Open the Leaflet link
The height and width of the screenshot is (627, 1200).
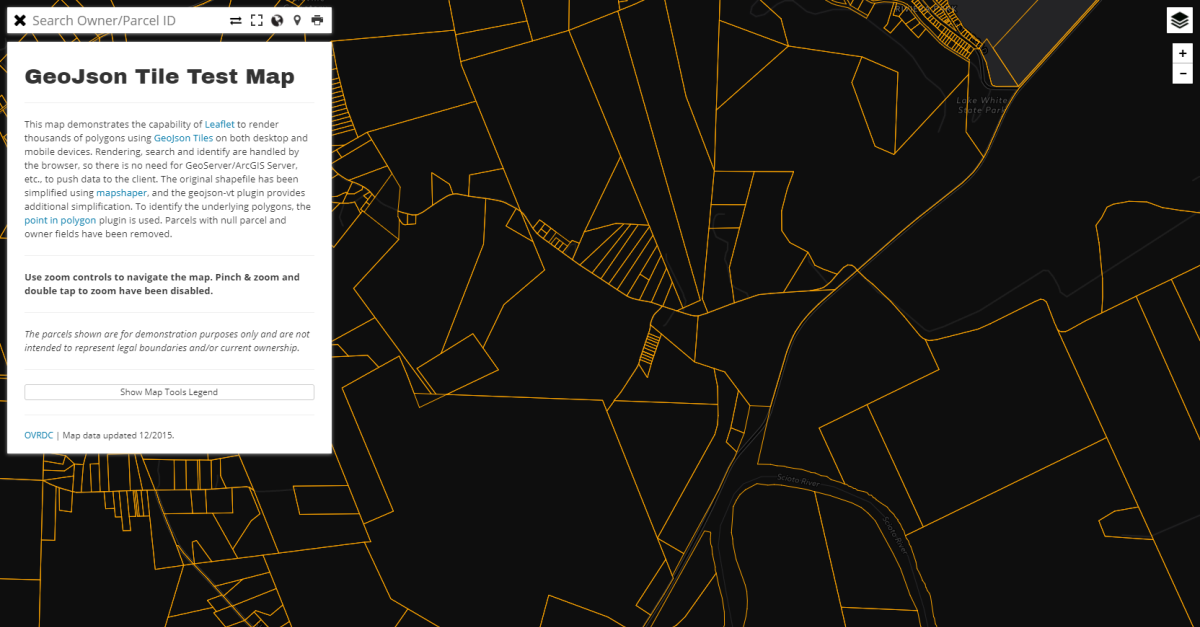coord(220,124)
